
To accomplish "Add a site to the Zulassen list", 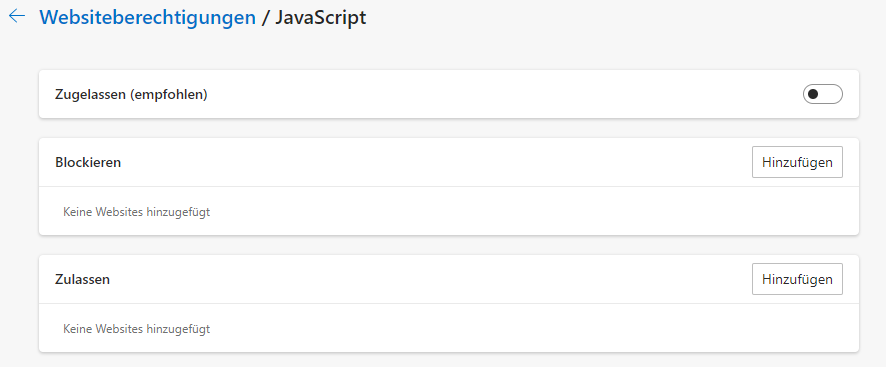I will (x=797, y=279).
